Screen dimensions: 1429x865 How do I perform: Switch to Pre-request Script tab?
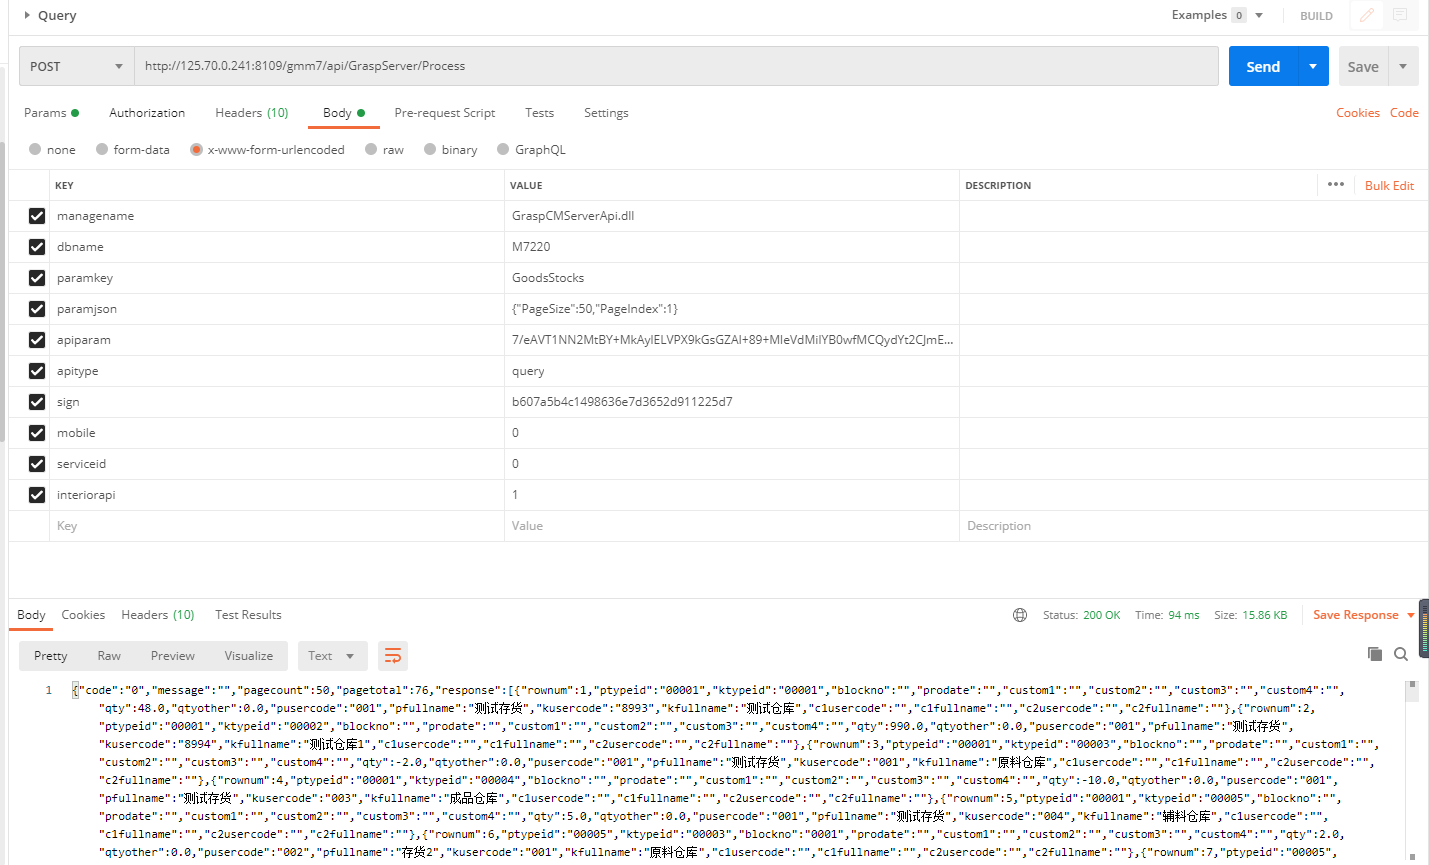[x=445, y=113]
